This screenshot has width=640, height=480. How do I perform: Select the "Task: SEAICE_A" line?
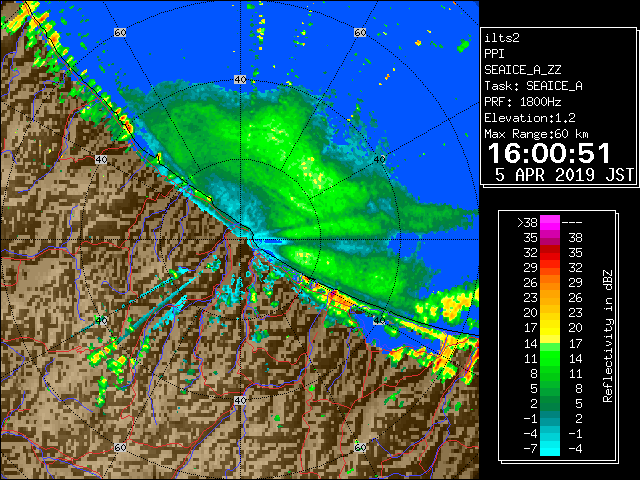pos(533,86)
